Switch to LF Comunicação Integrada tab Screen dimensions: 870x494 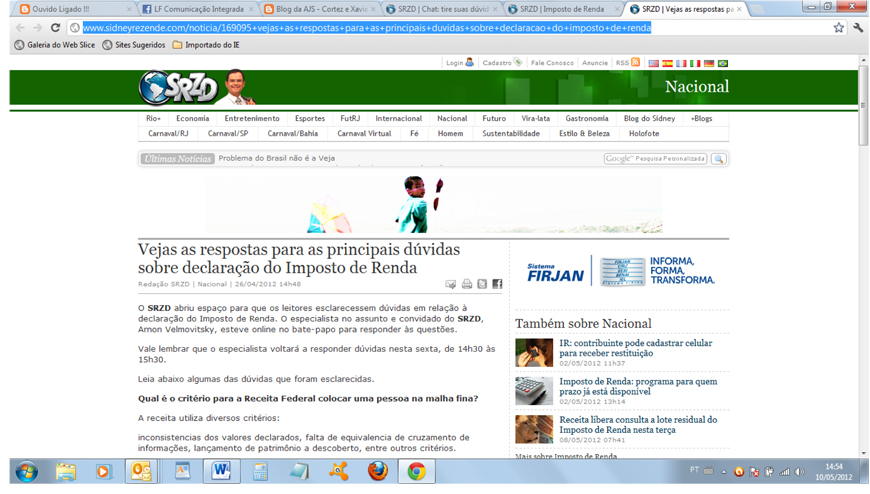tap(197, 9)
